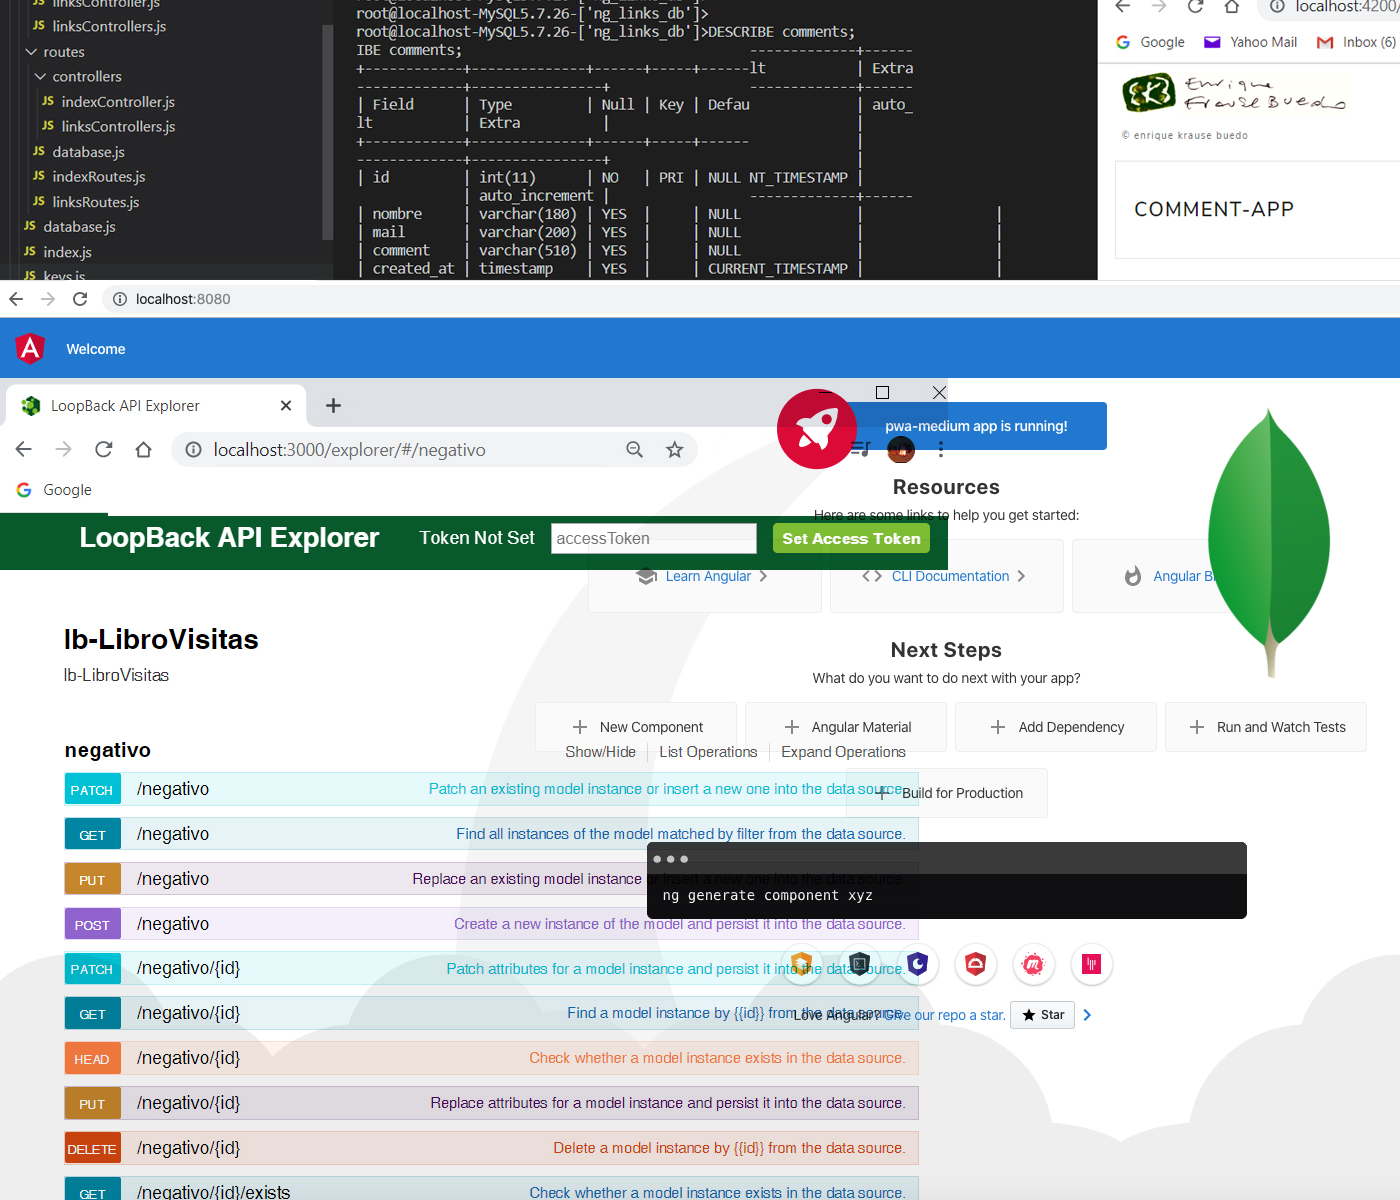Expand the HEAD /negativo/{id} operation
Image resolution: width=1400 pixels, height=1200 pixels.
[x=491, y=1058]
